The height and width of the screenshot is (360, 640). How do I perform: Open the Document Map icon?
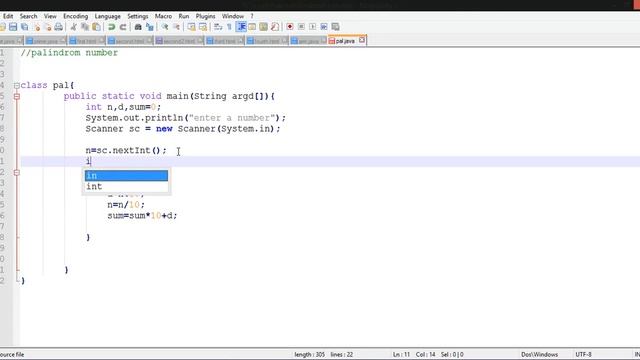(264, 27)
